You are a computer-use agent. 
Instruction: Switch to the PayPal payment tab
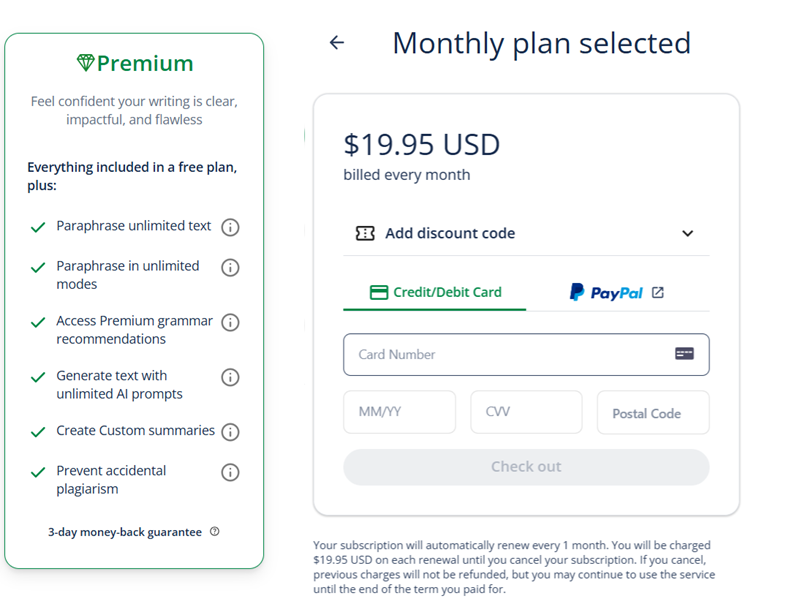click(x=607, y=293)
